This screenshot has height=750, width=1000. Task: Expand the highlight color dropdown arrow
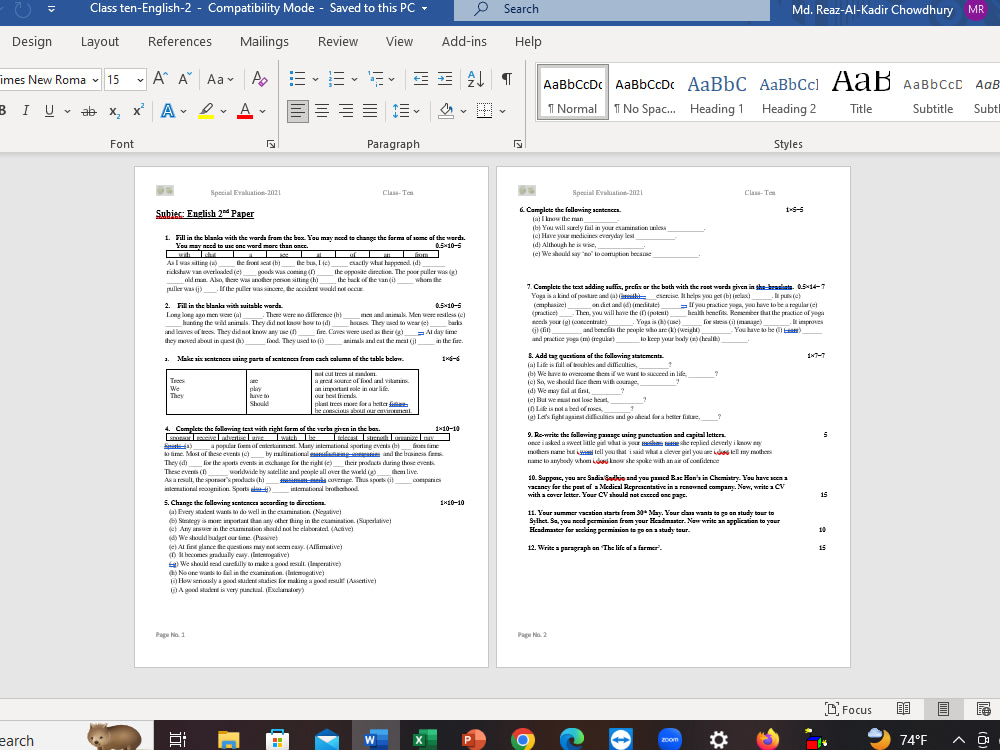click(x=223, y=111)
